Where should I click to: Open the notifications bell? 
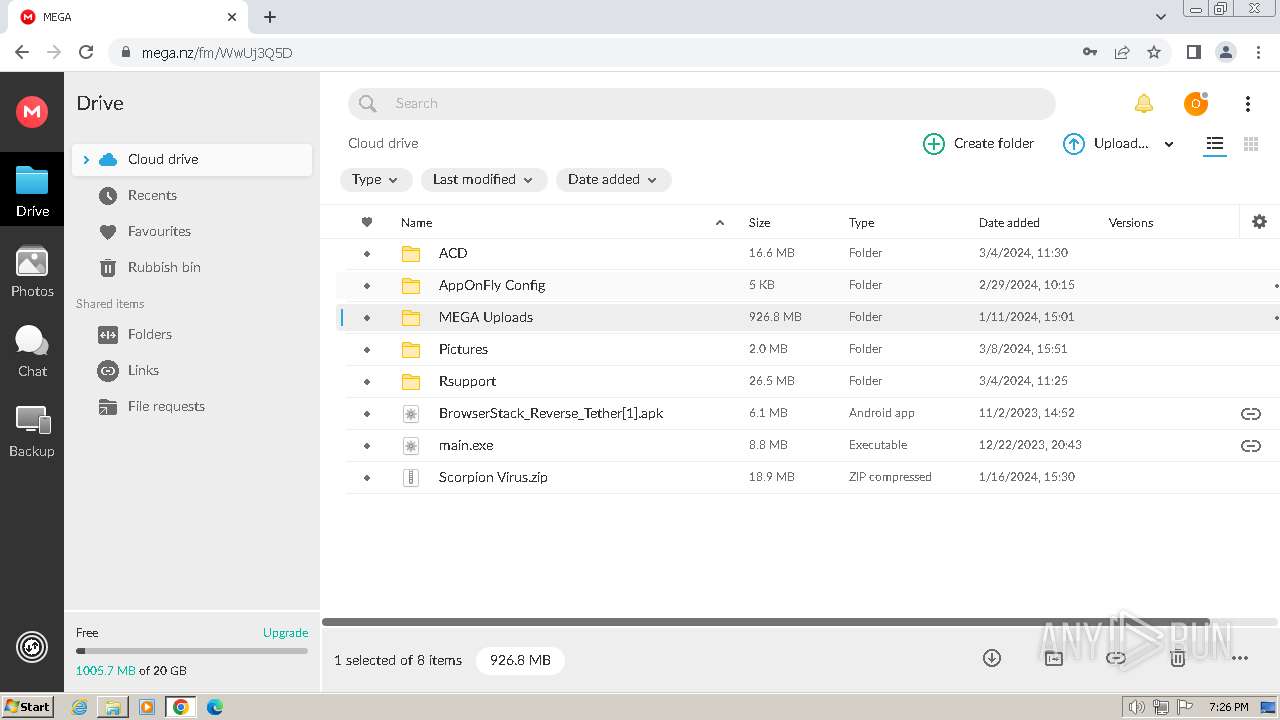pyautogui.click(x=1143, y=103)
